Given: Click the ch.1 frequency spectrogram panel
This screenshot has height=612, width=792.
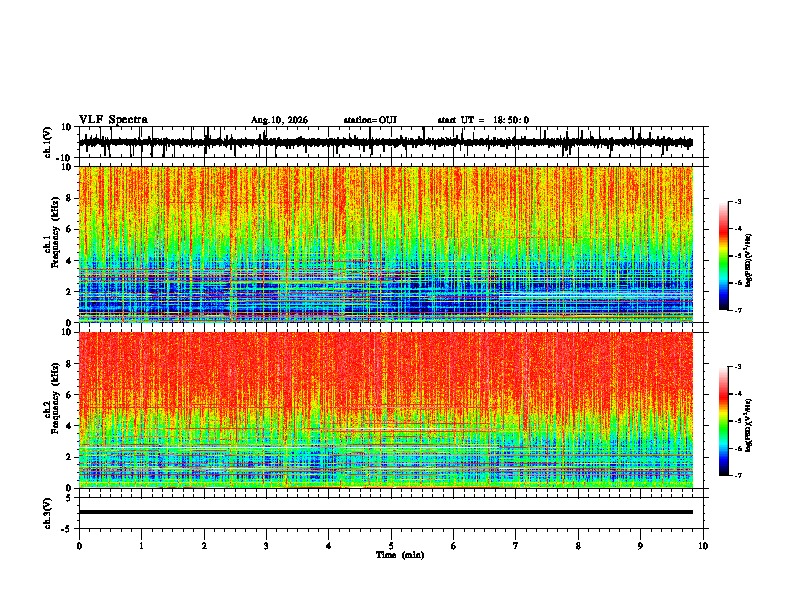Looking at the screenshot, I should coord(385,244).
